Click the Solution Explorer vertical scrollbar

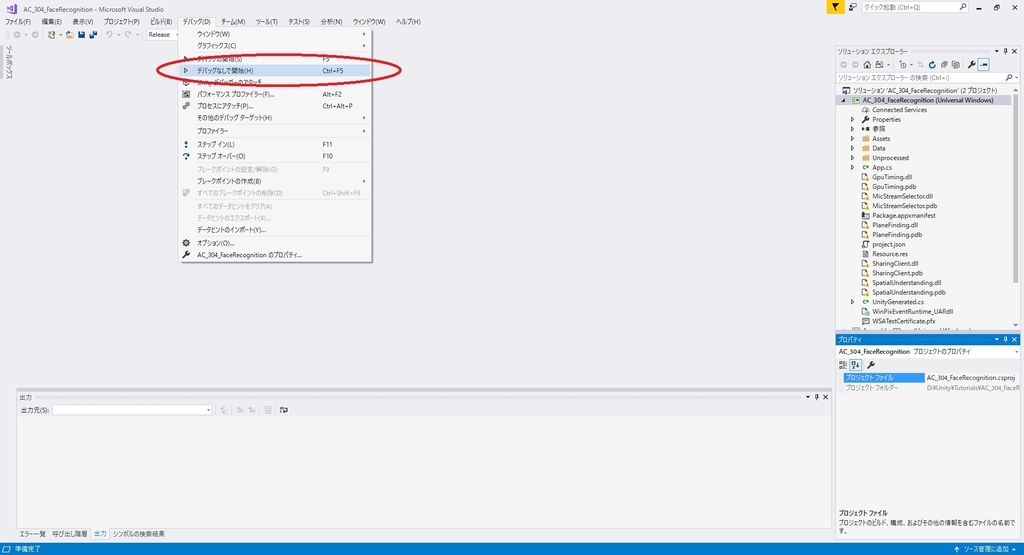coord(1016,189)
